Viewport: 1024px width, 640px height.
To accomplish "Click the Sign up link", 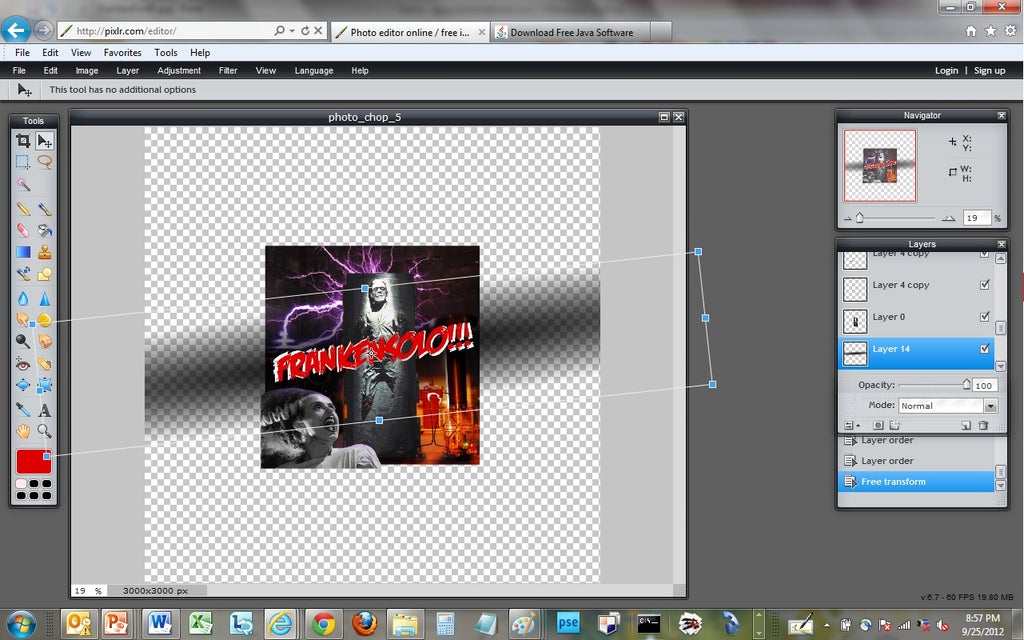I will [x=989, y=71].
